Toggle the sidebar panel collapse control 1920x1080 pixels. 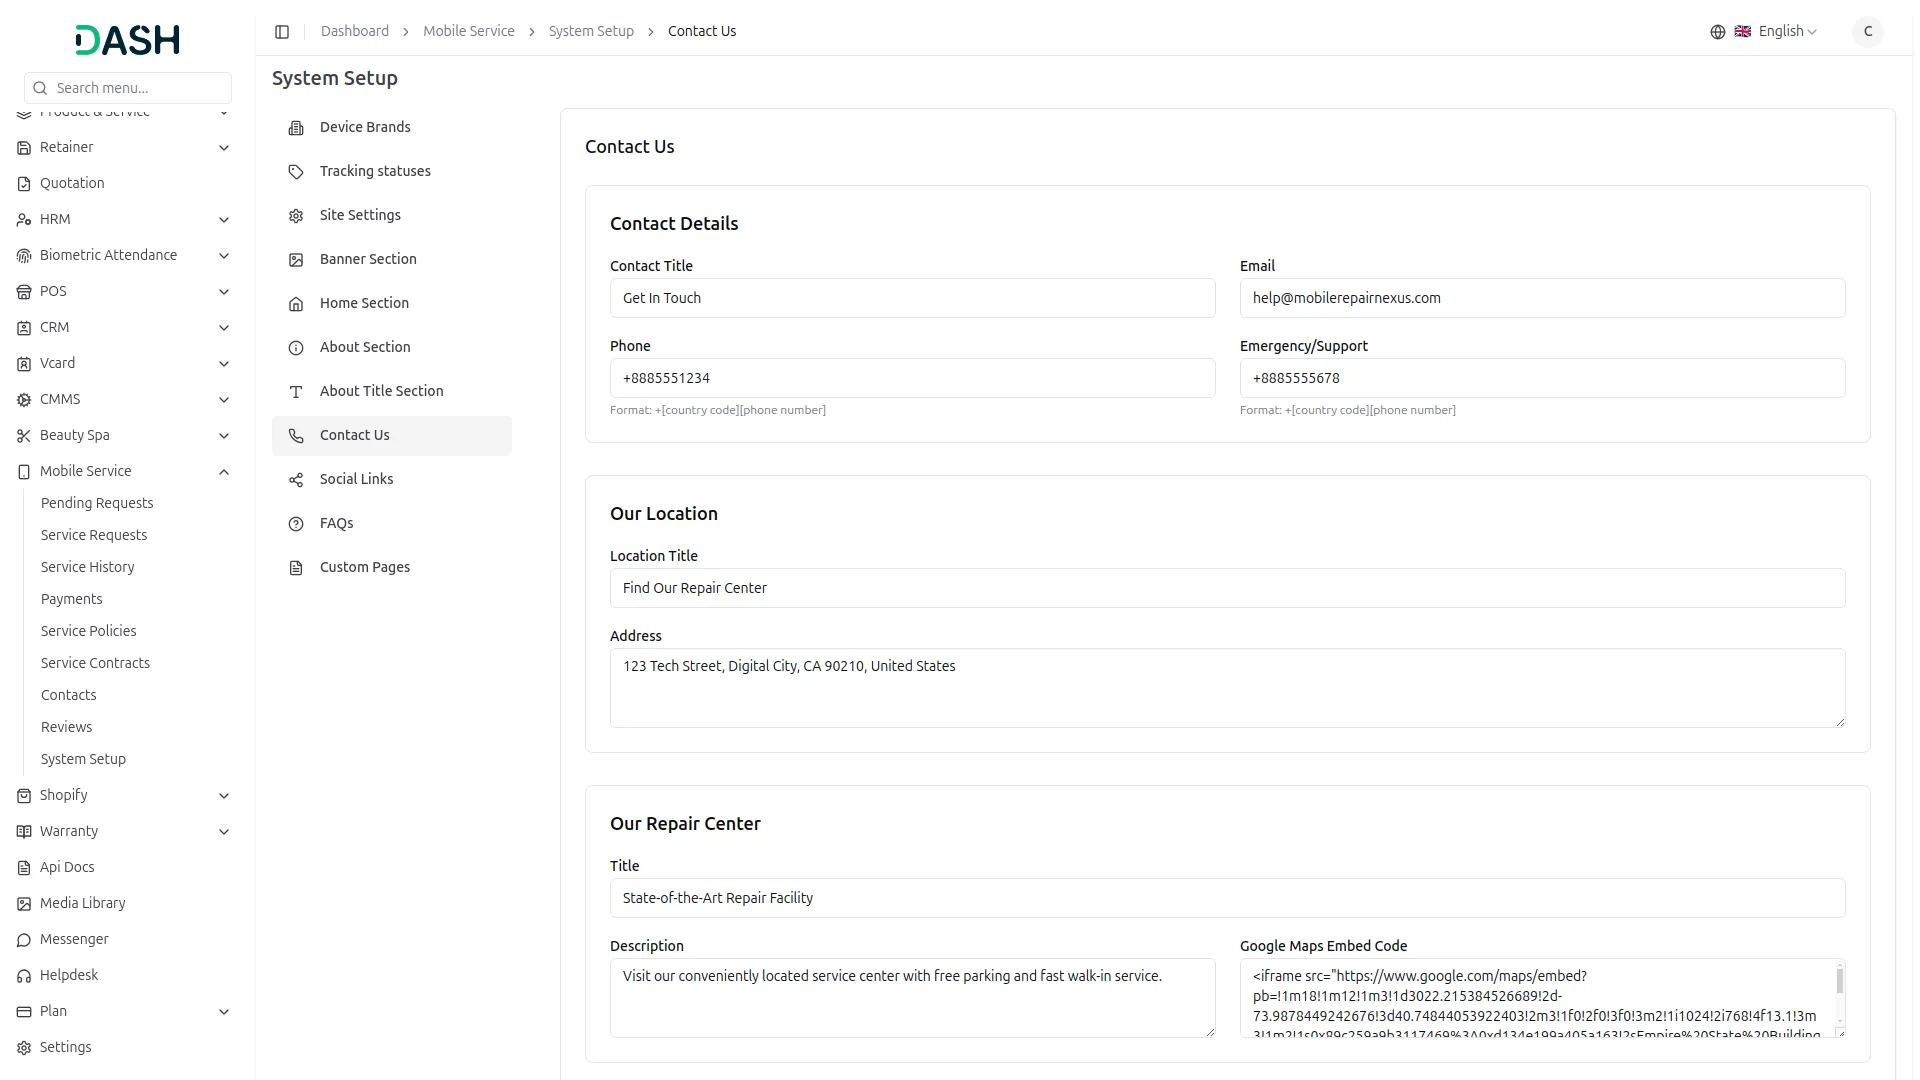click(x=282, y=31)
